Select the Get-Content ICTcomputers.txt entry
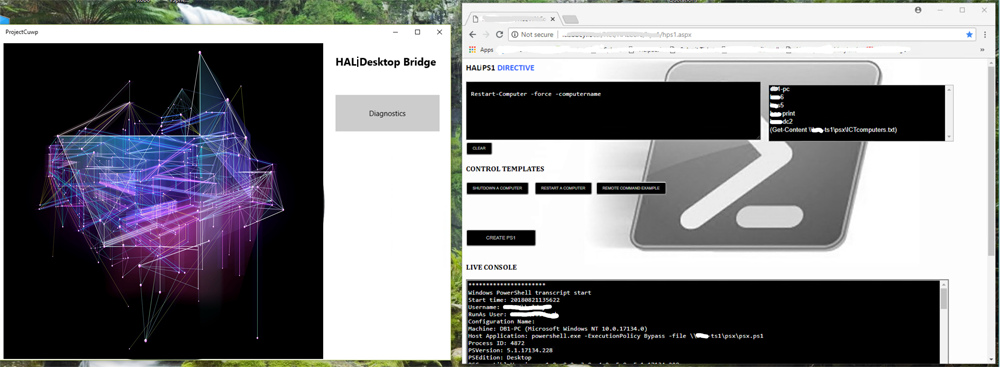This screenshot has width=1000, height=367. [833, 130]
